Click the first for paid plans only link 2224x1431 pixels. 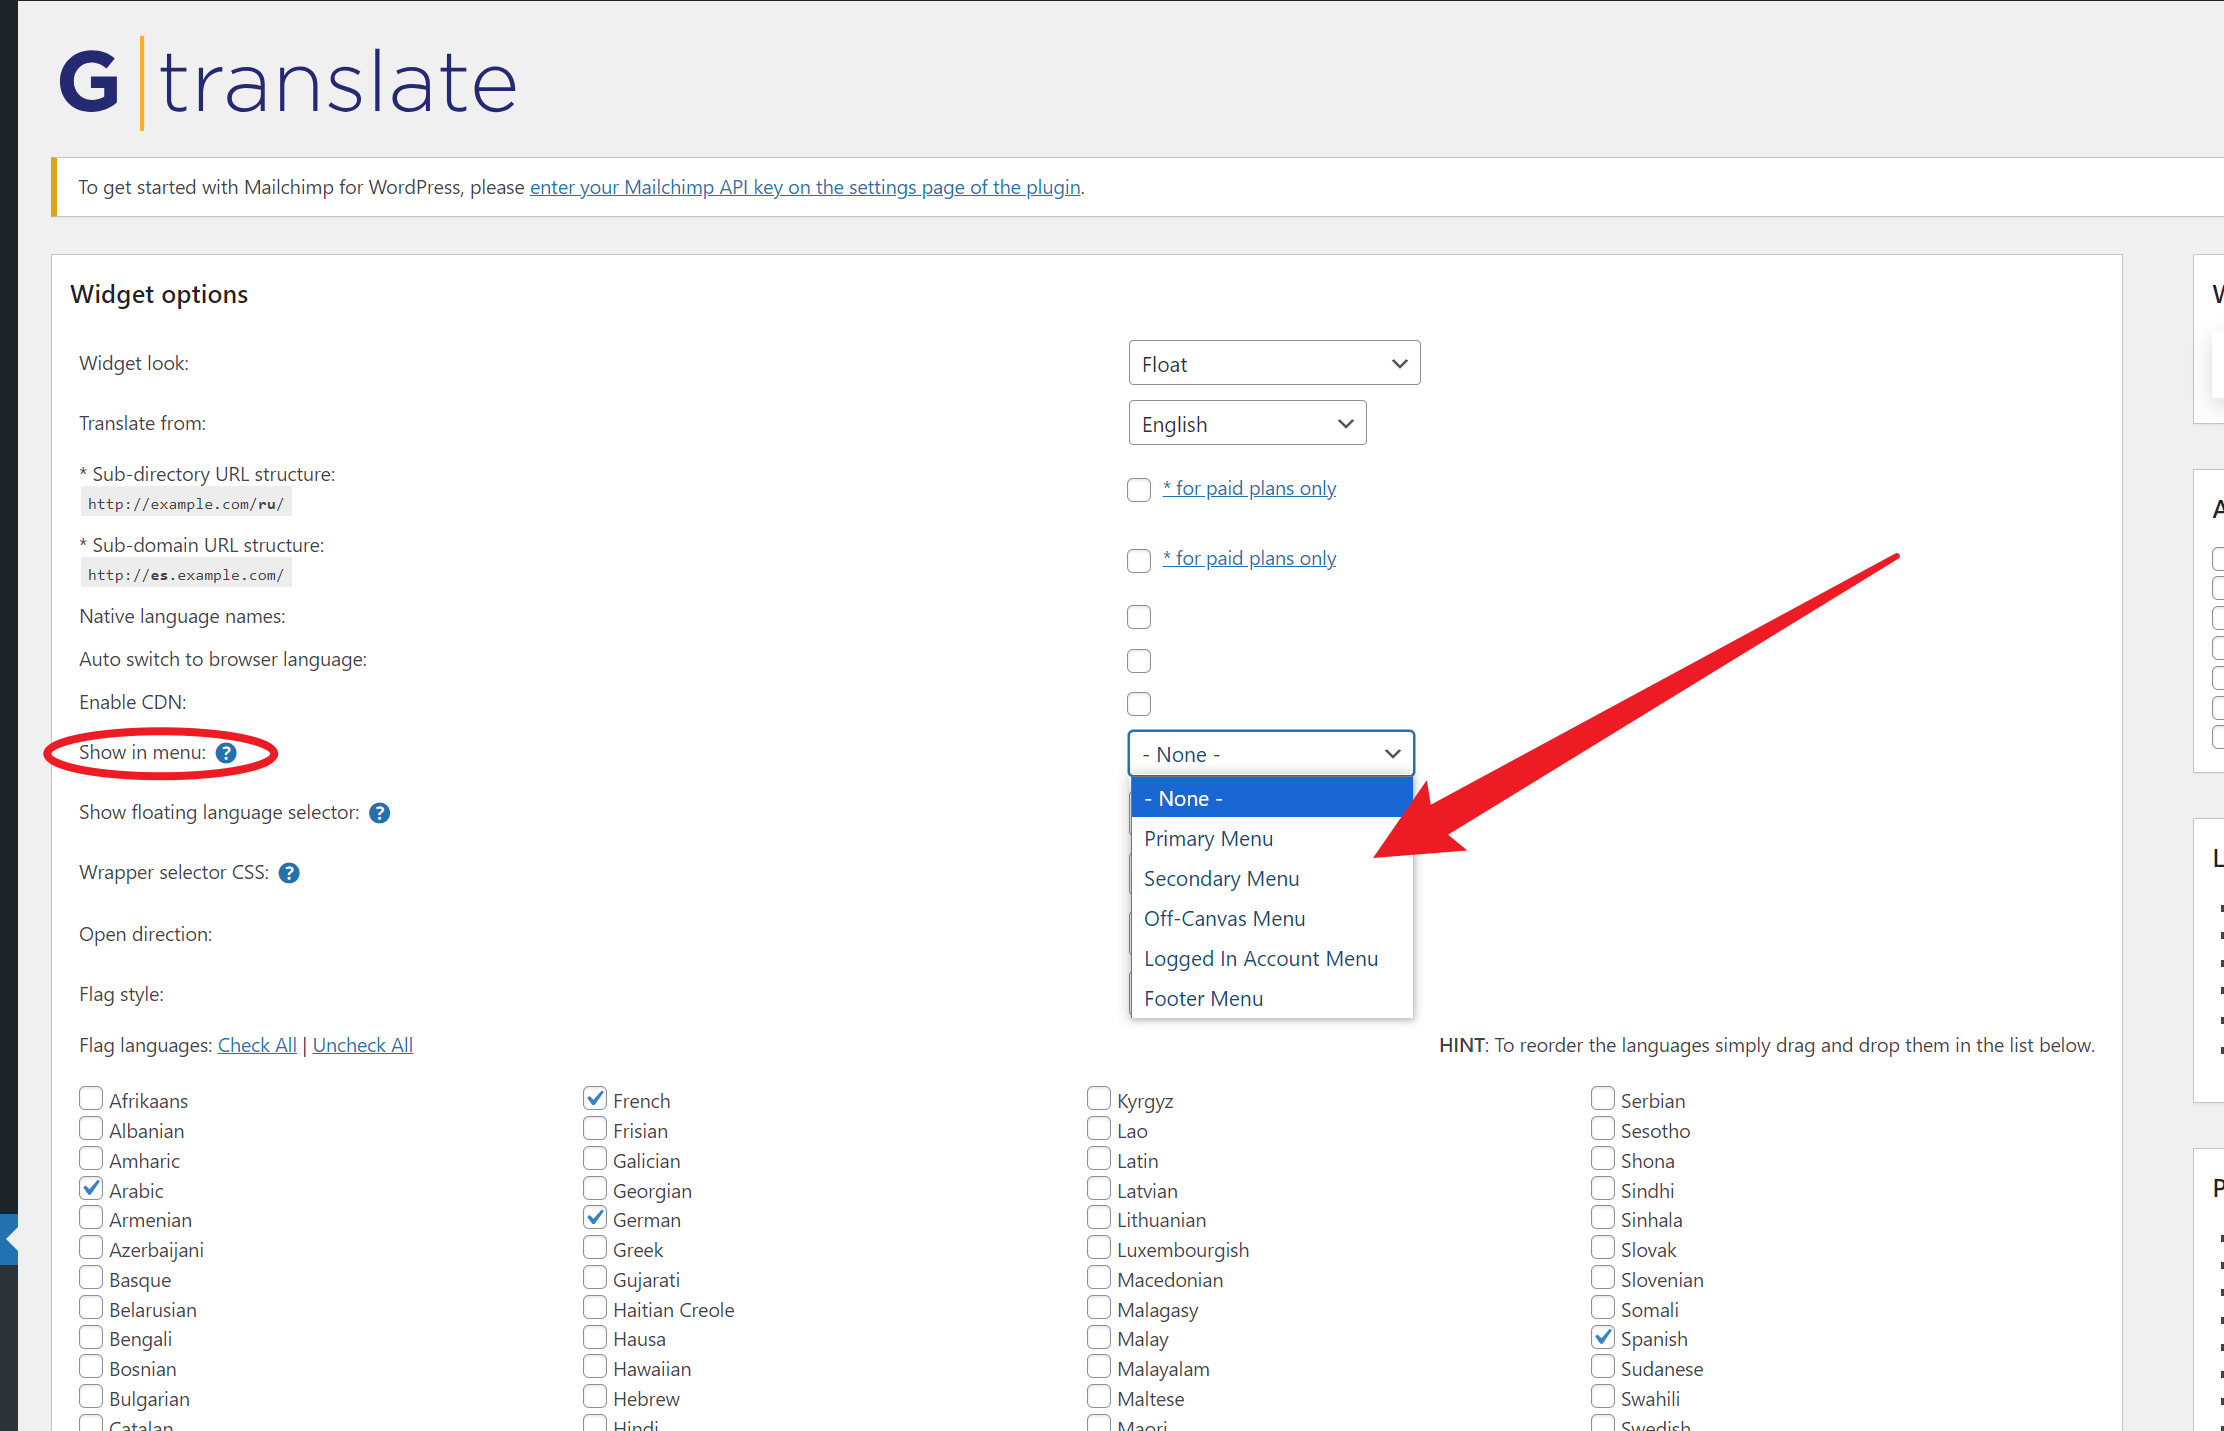click(x=1249, y=488)
